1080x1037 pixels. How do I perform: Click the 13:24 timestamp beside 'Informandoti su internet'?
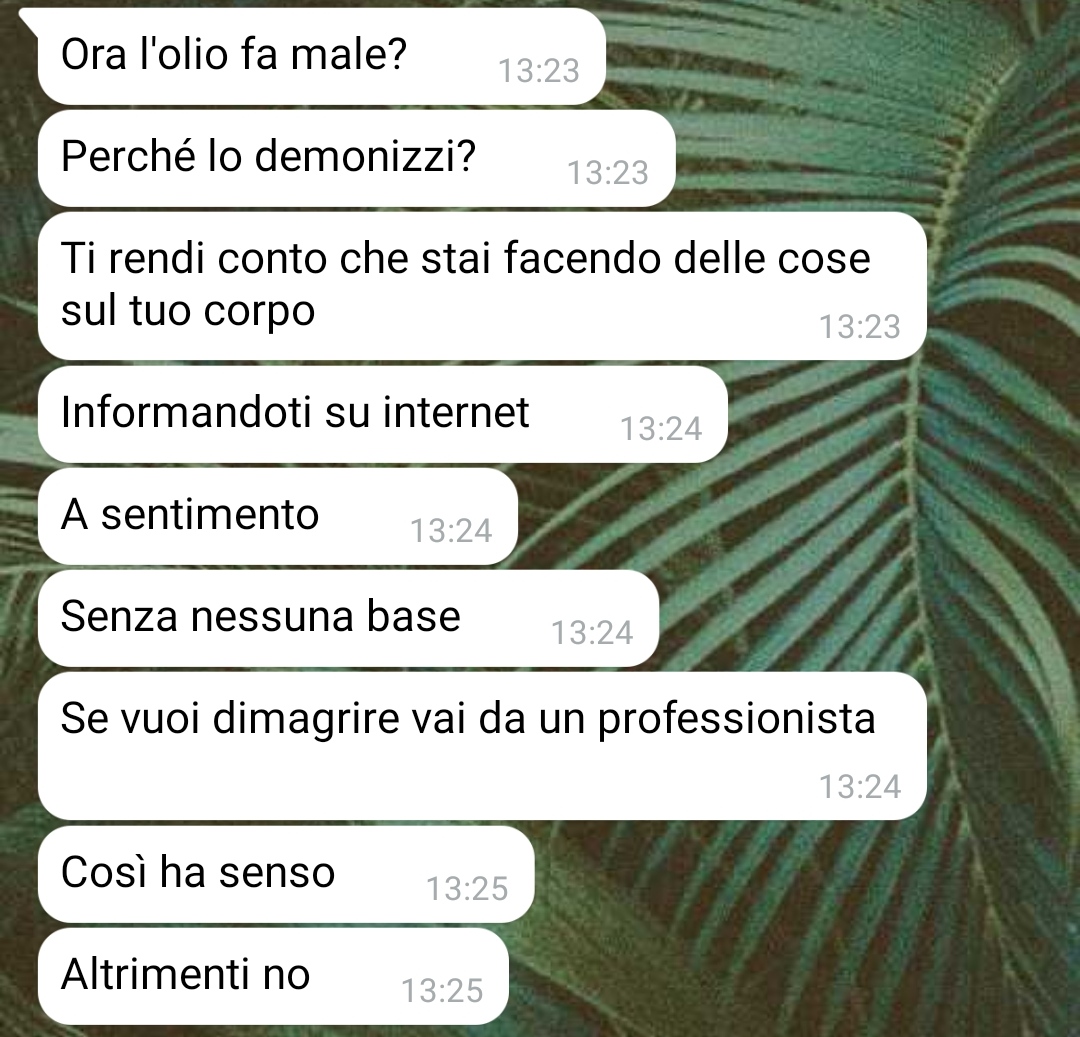click(x=661, y=429)
